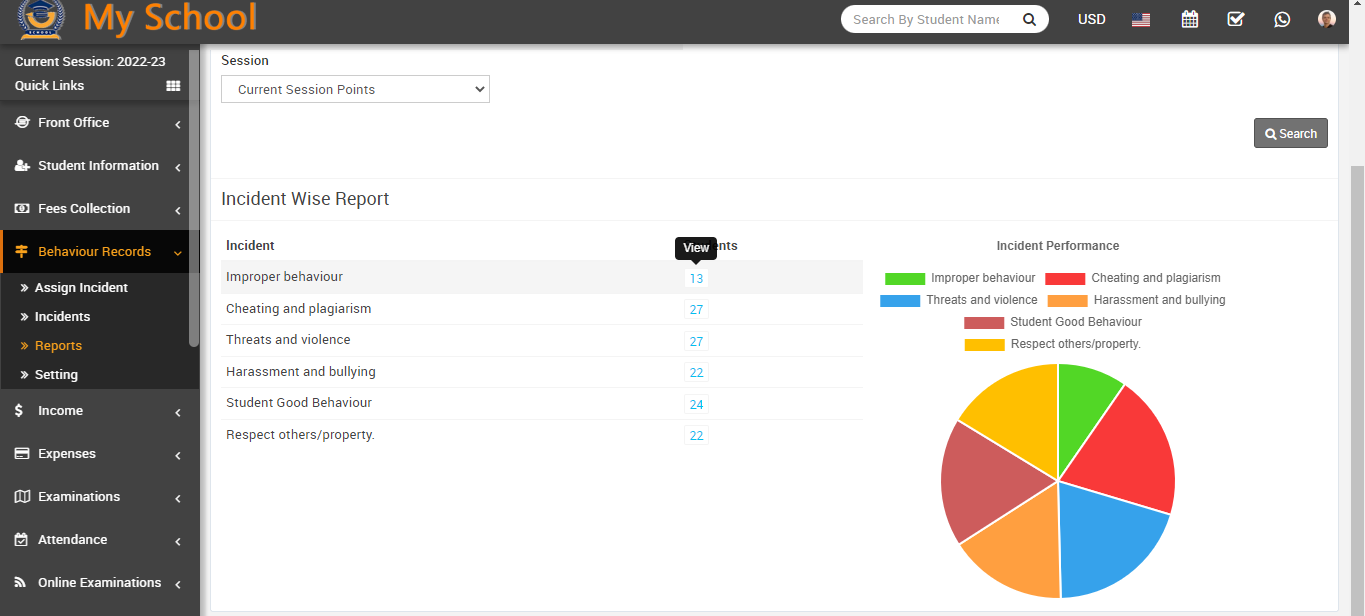1365x616 pixels.
Task: Open the user profile avatar
Action: pyautogui.click(x=1327, y=19)
